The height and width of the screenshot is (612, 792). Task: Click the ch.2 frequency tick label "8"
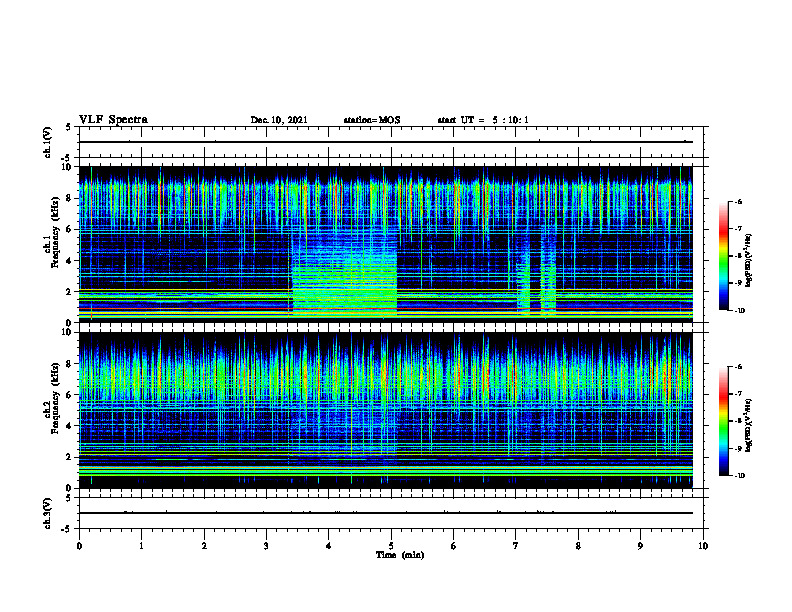click(70, 364)
